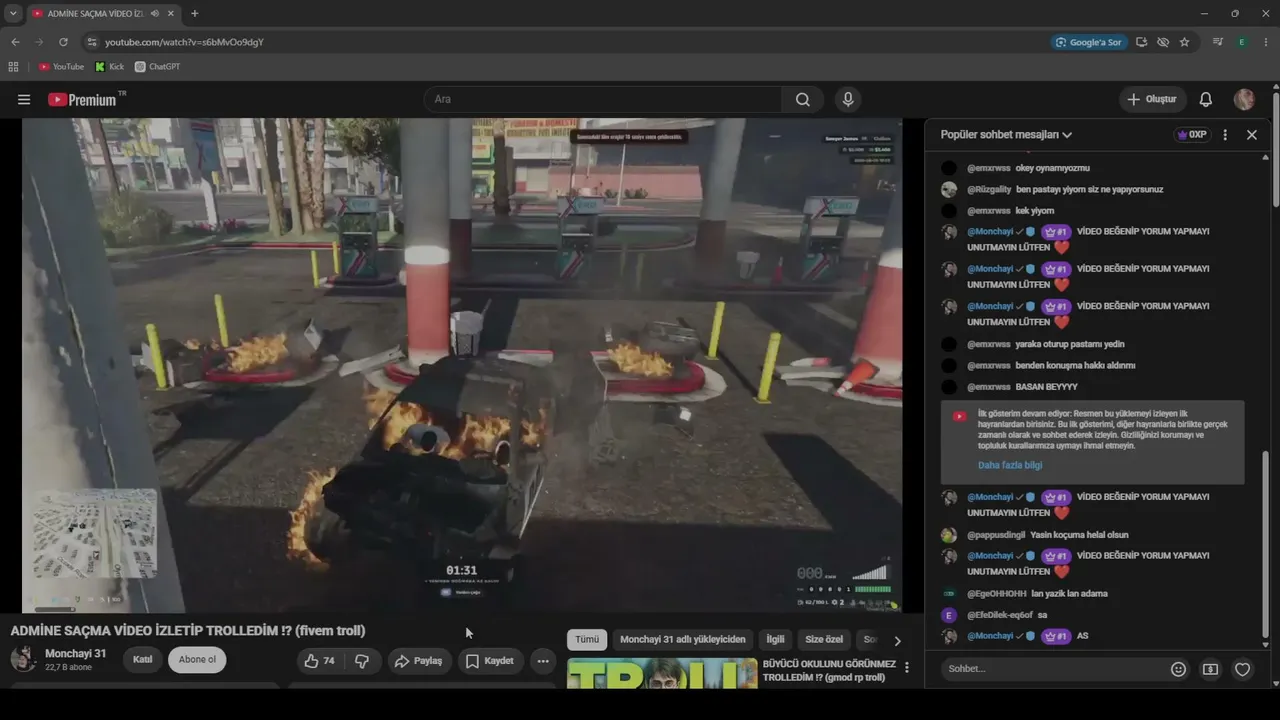1280x720 pixels.
Task: Open Monchayi 31 channel name link
Action: pos(75,654)
